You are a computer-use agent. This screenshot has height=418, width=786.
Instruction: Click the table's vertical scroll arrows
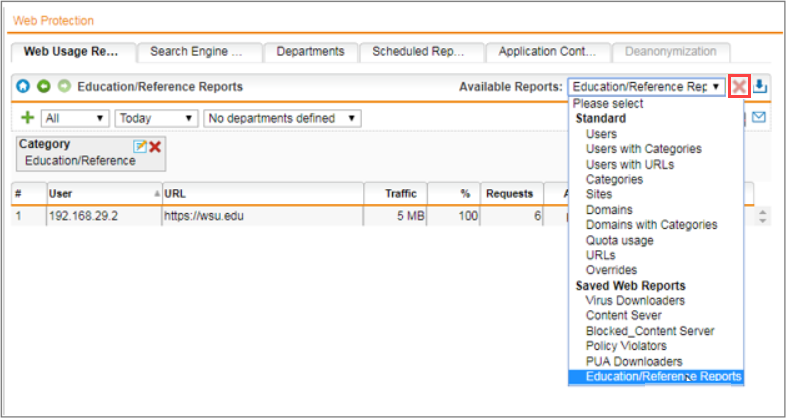(x=764, y=215)
